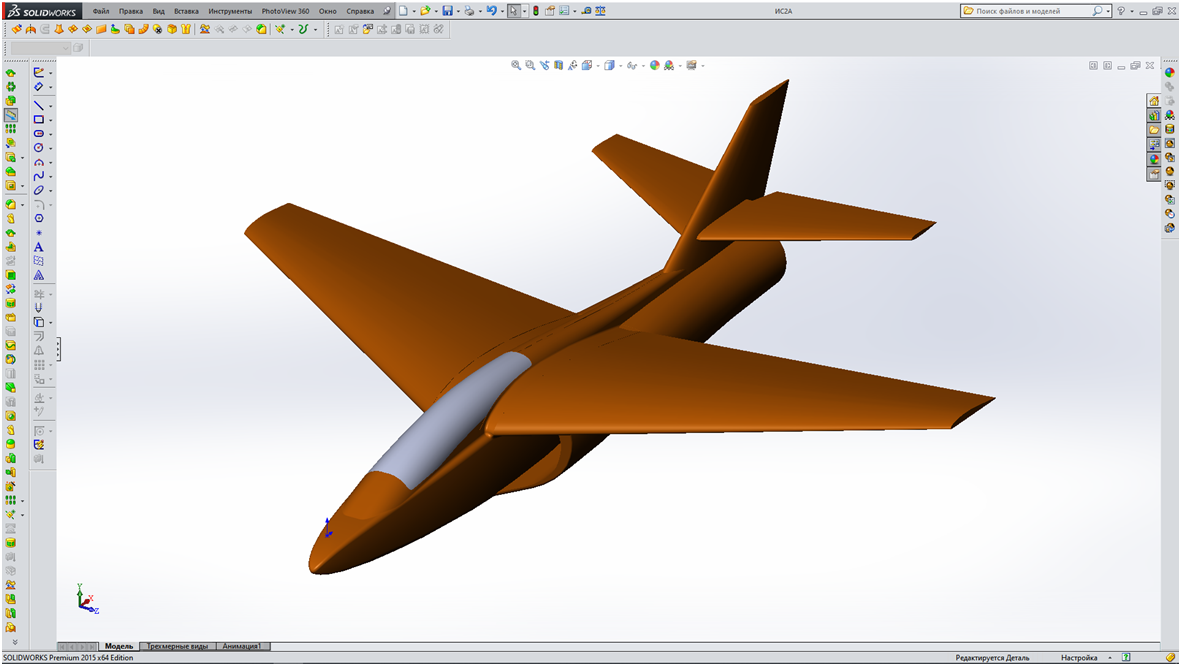Click Zoom to Area icon
The width and height of the screenshot is (1181, 666).
tap(530, 66)
